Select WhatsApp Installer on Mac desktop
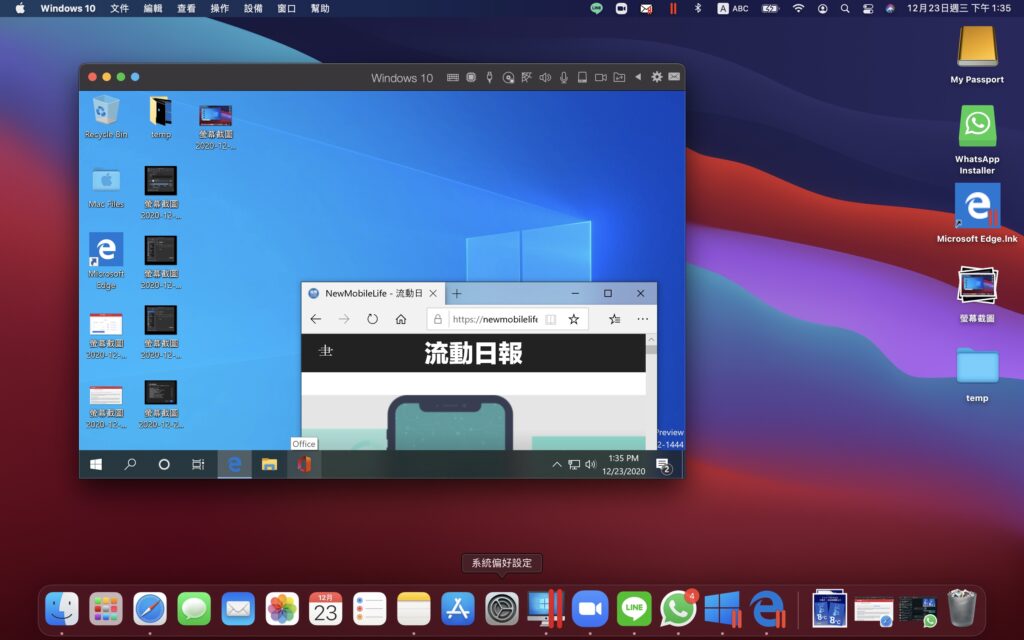This screenshot has width=1024, height=640. (x=977, y=140)
